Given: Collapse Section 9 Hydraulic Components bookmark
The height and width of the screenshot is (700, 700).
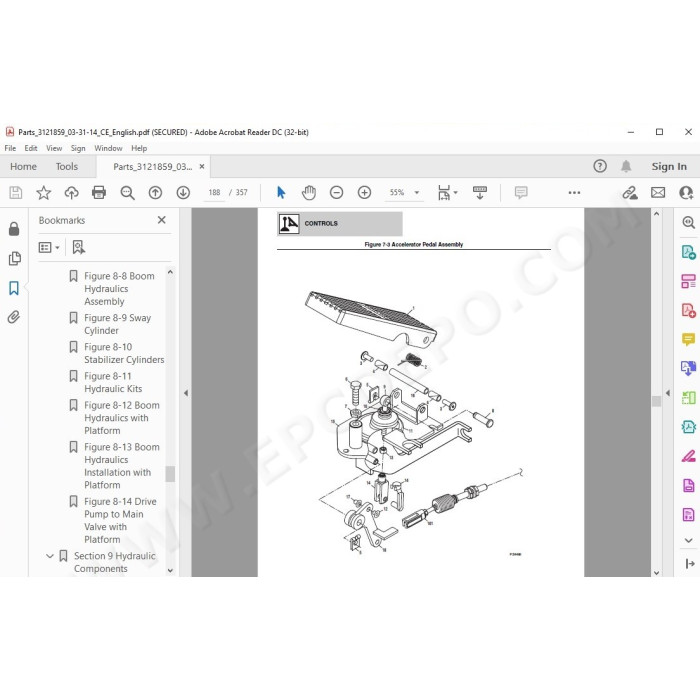Looking at the screenshot, I should coord(50,556).
